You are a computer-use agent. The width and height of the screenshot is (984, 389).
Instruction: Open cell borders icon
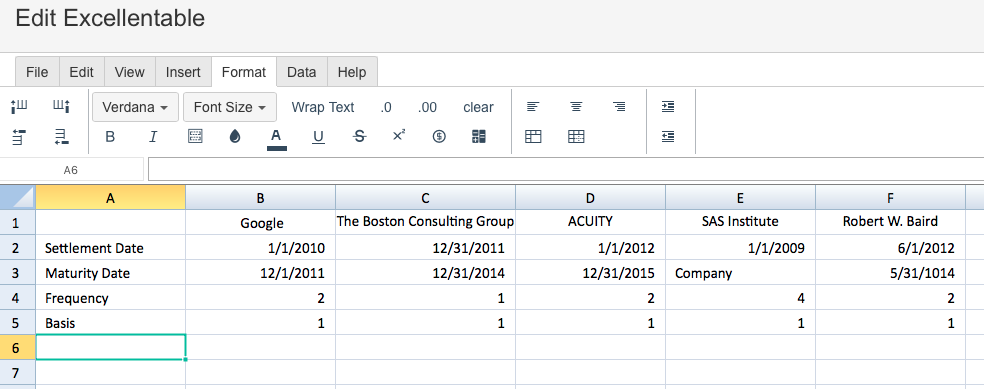point(195,136)
